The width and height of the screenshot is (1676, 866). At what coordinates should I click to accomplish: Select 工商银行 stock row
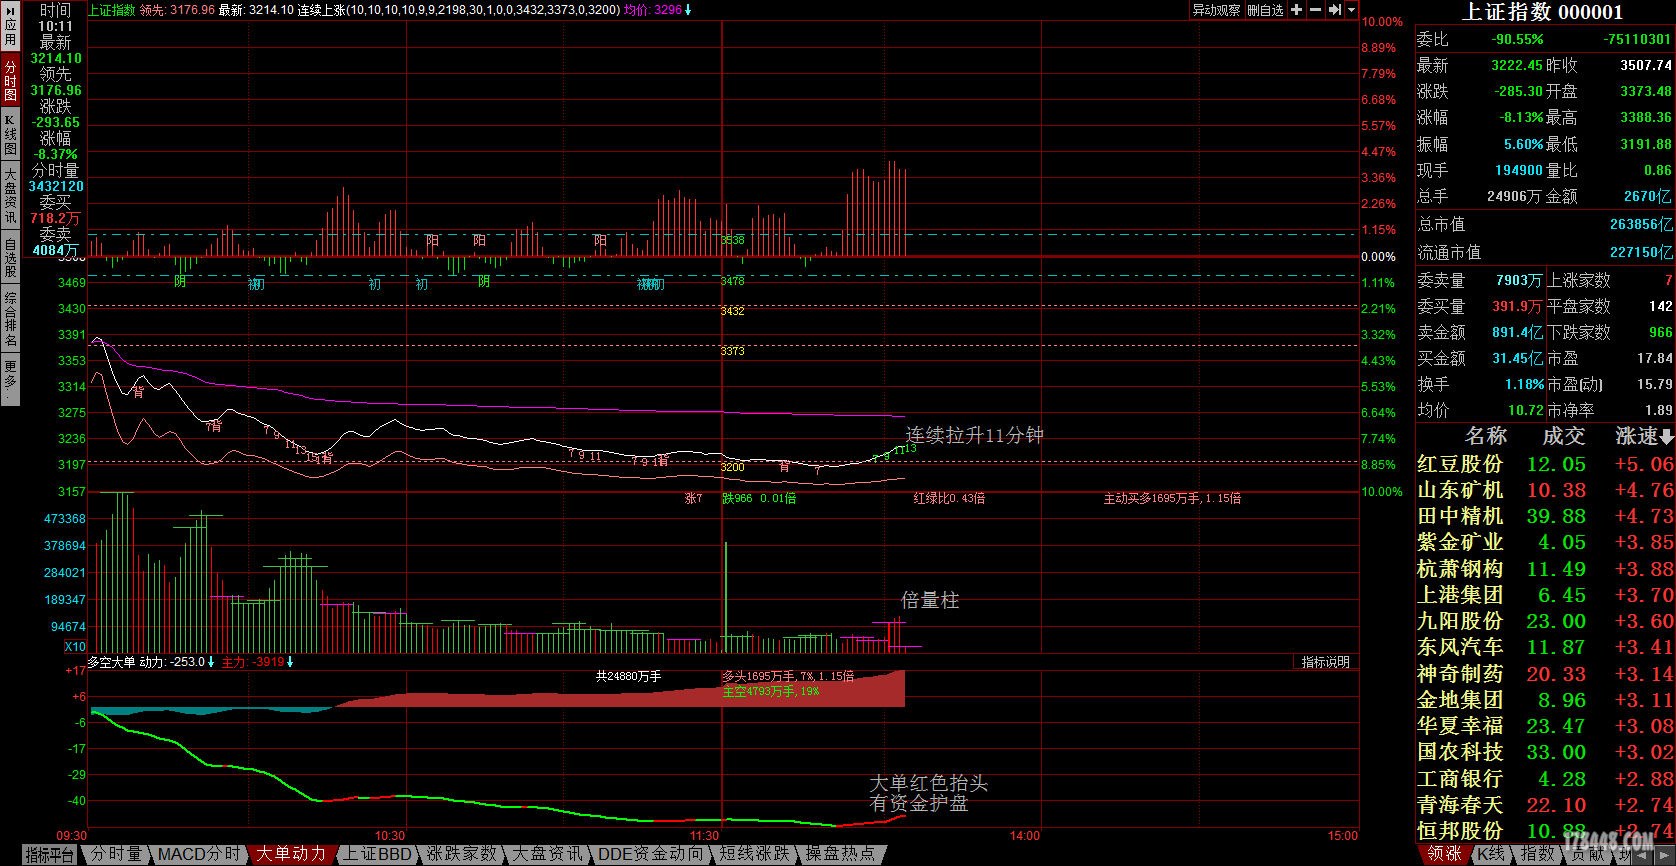1545,778
